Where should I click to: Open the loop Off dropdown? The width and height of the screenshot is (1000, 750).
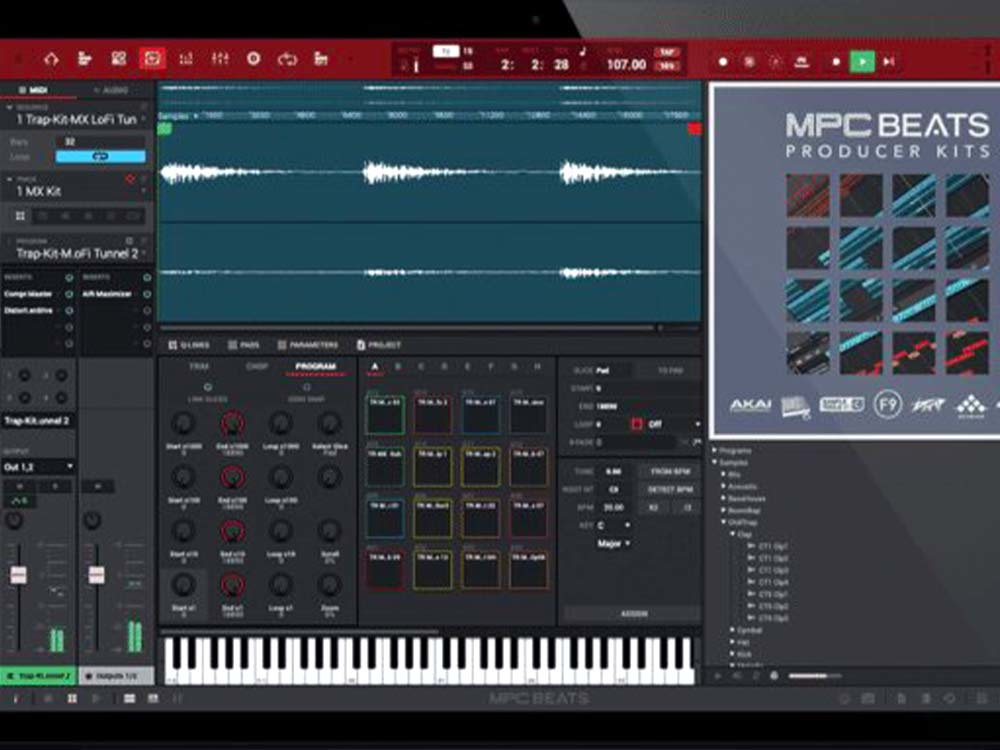click(673, 424)
